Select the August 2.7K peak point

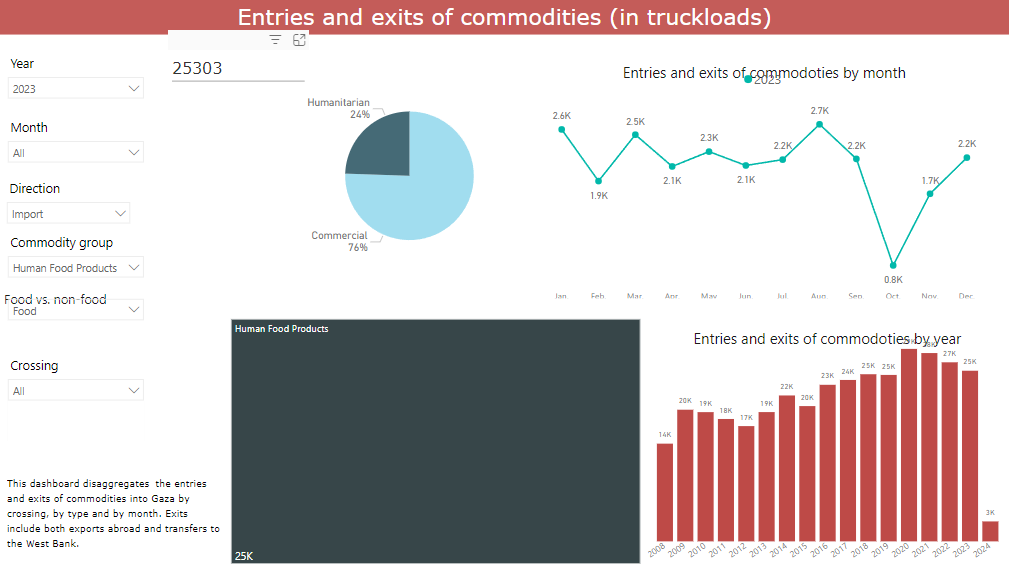819,125
